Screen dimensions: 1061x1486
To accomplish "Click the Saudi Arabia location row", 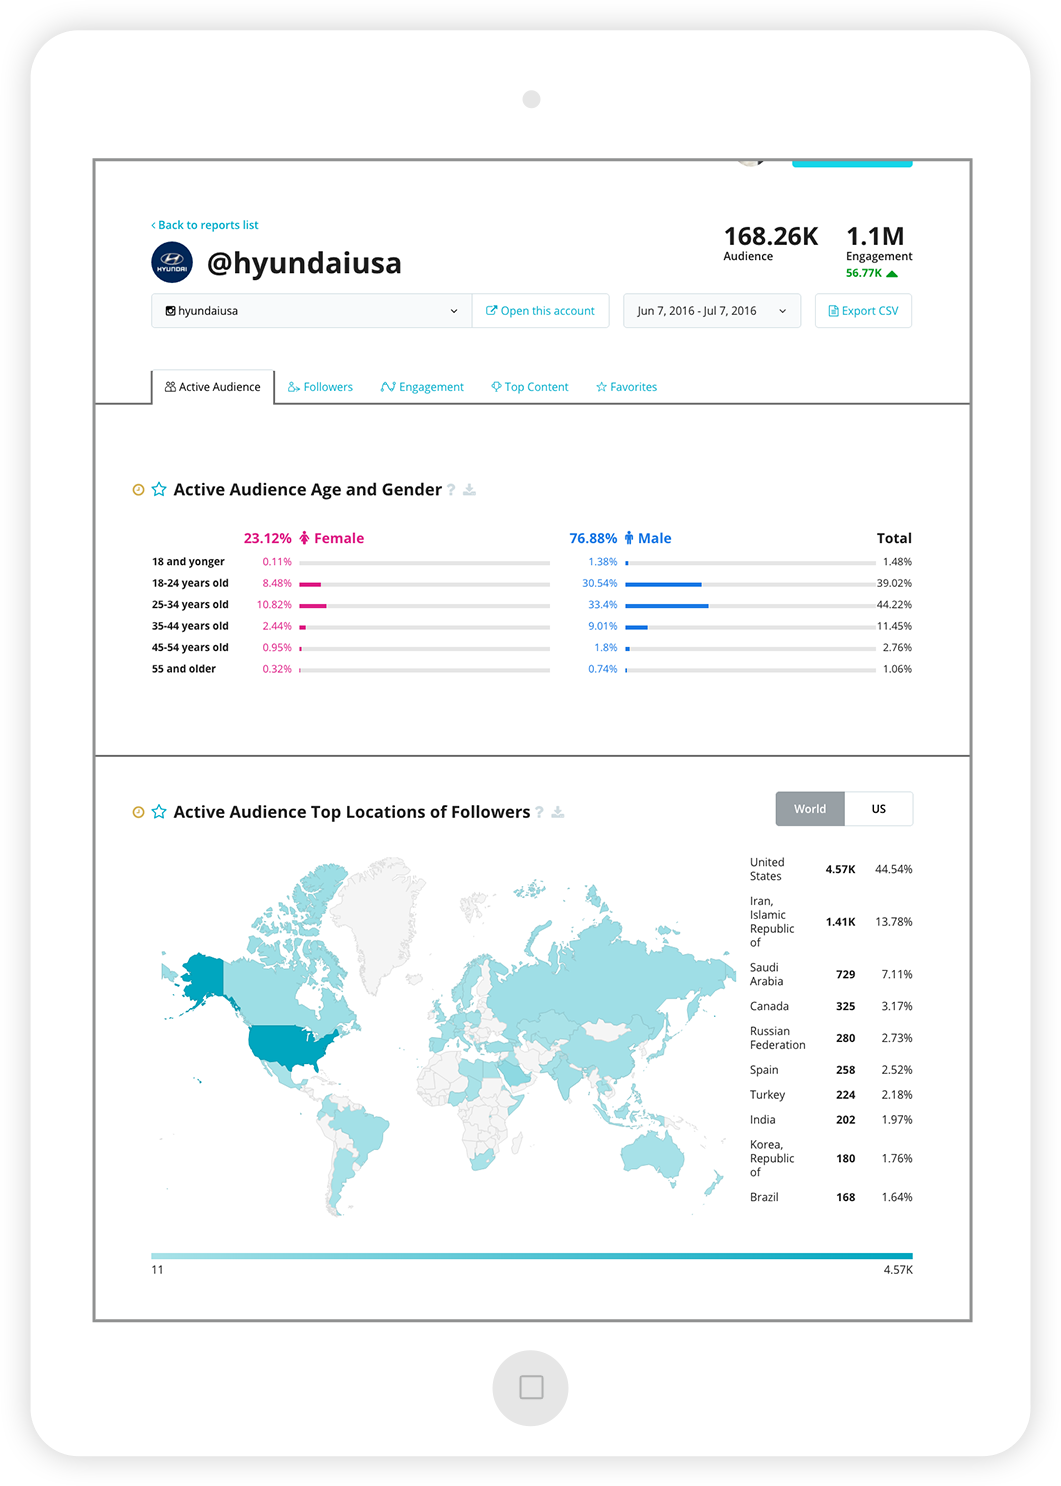I will click(x=831, y=974).
